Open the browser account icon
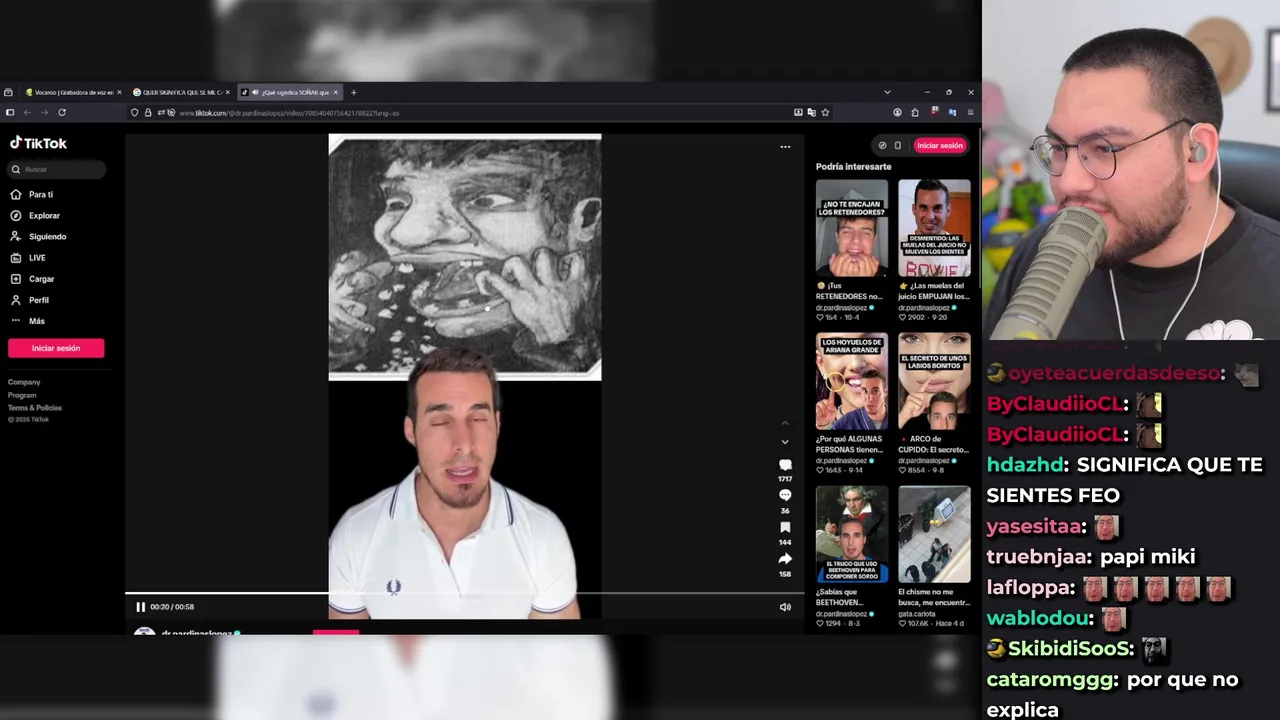Image resolution: width=1280 pixels, height=720 pixels. pos(897,112)
